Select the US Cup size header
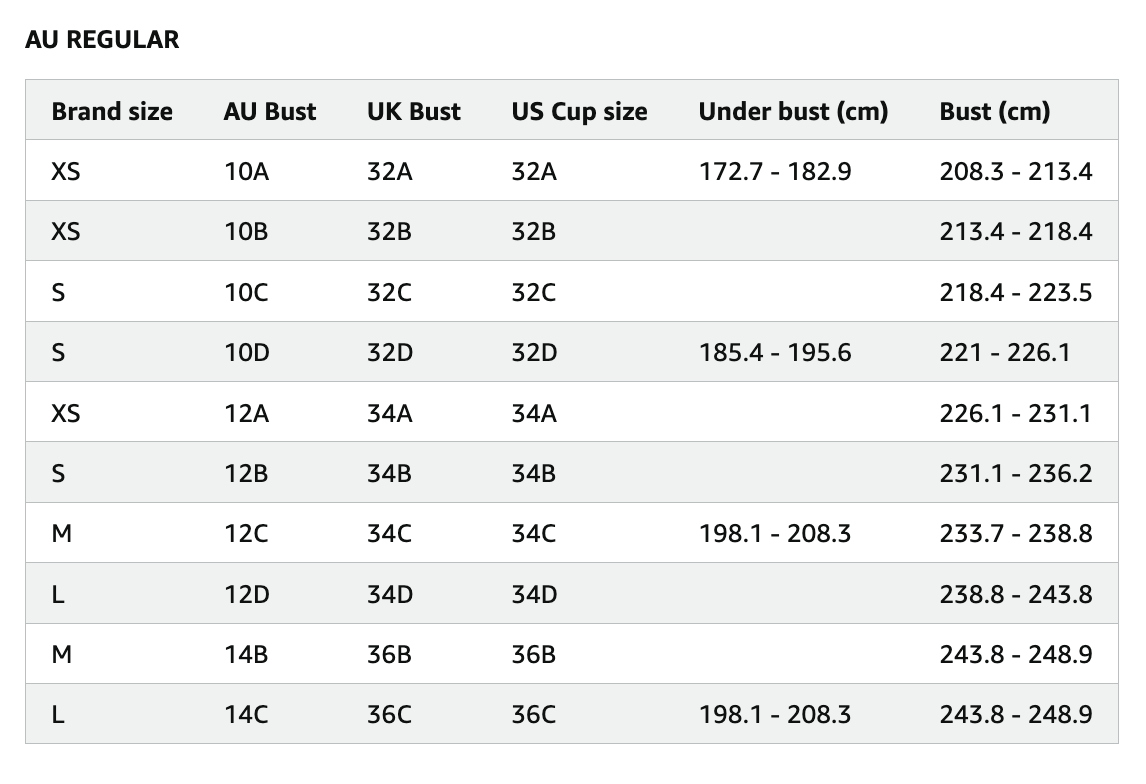This screenshot has height=784, width=1146. click(x=579, y=111)
